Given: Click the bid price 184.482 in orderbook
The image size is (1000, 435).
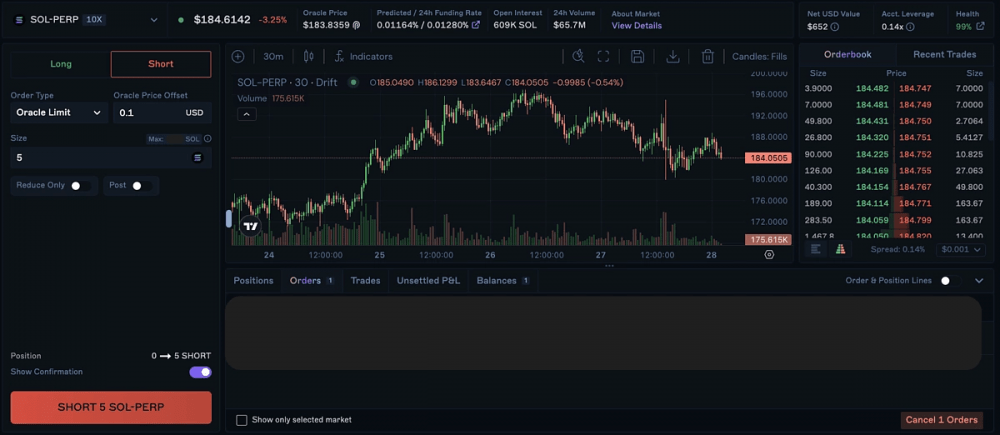Looking at the screenshot, I should 872,88.
